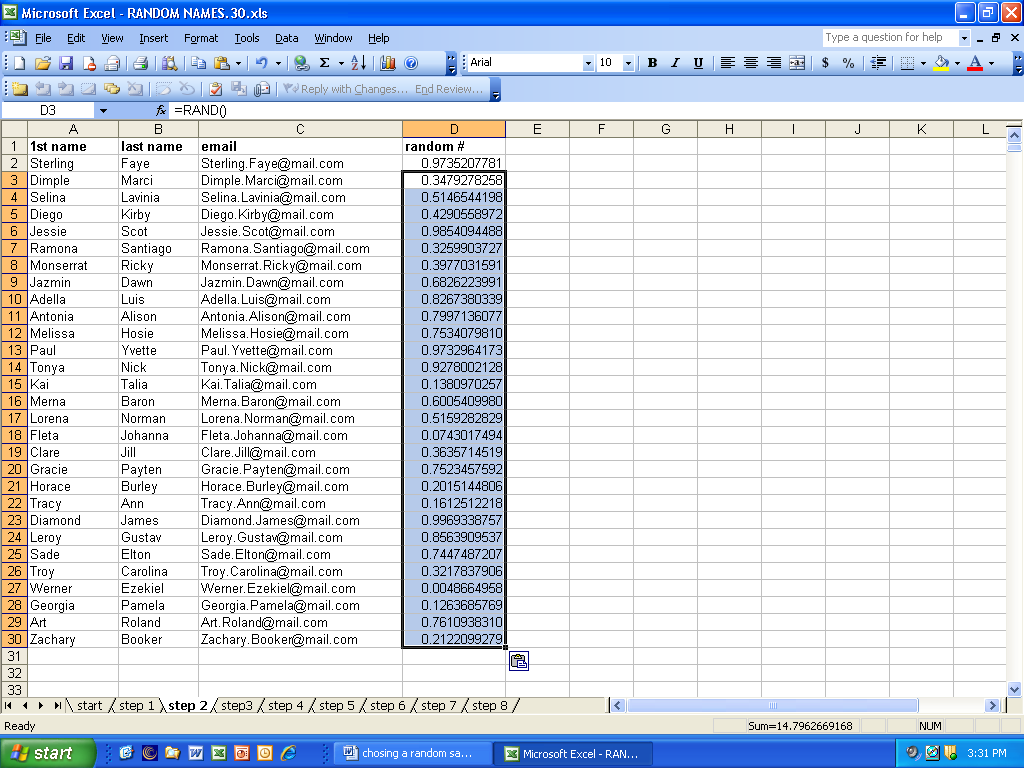
Task: Click the vertical scrollbar down arrow
Action: point(1014,689)
